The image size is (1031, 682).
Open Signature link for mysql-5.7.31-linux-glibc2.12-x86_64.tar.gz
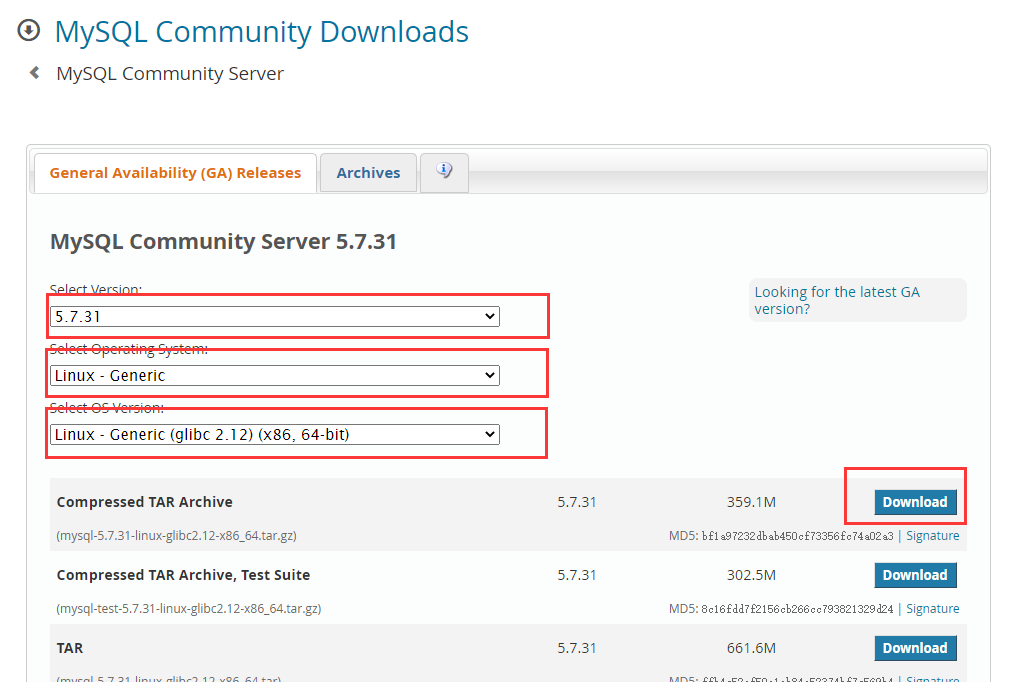(x=932, y=535)
